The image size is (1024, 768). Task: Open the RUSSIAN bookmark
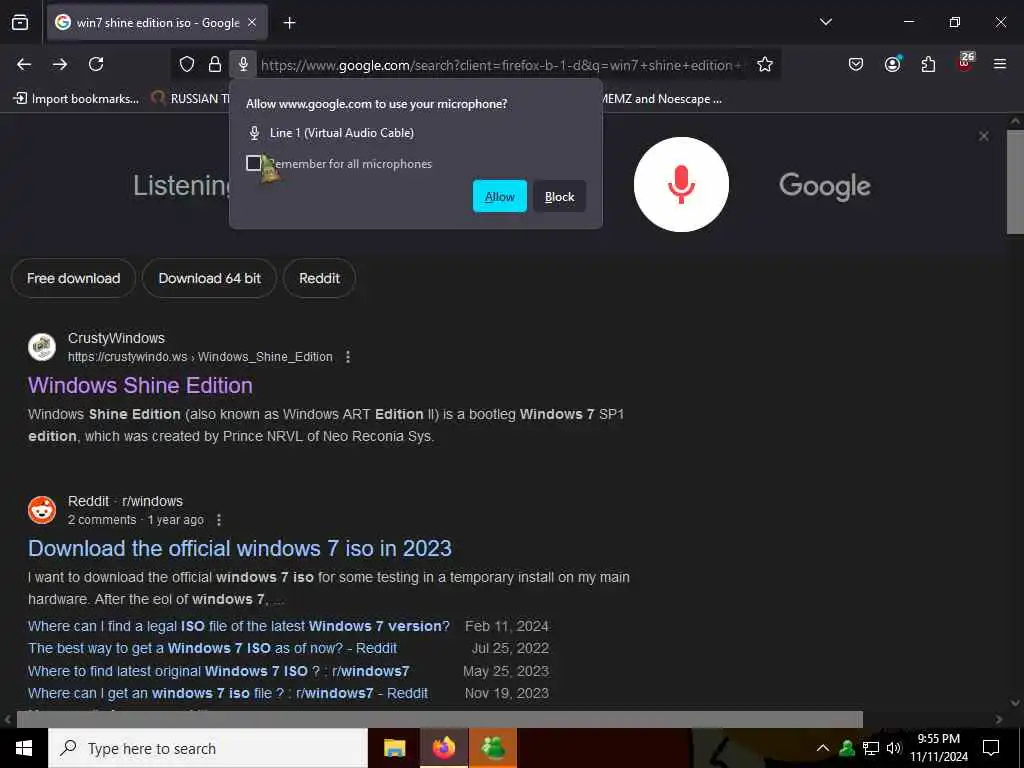(191, 99)
